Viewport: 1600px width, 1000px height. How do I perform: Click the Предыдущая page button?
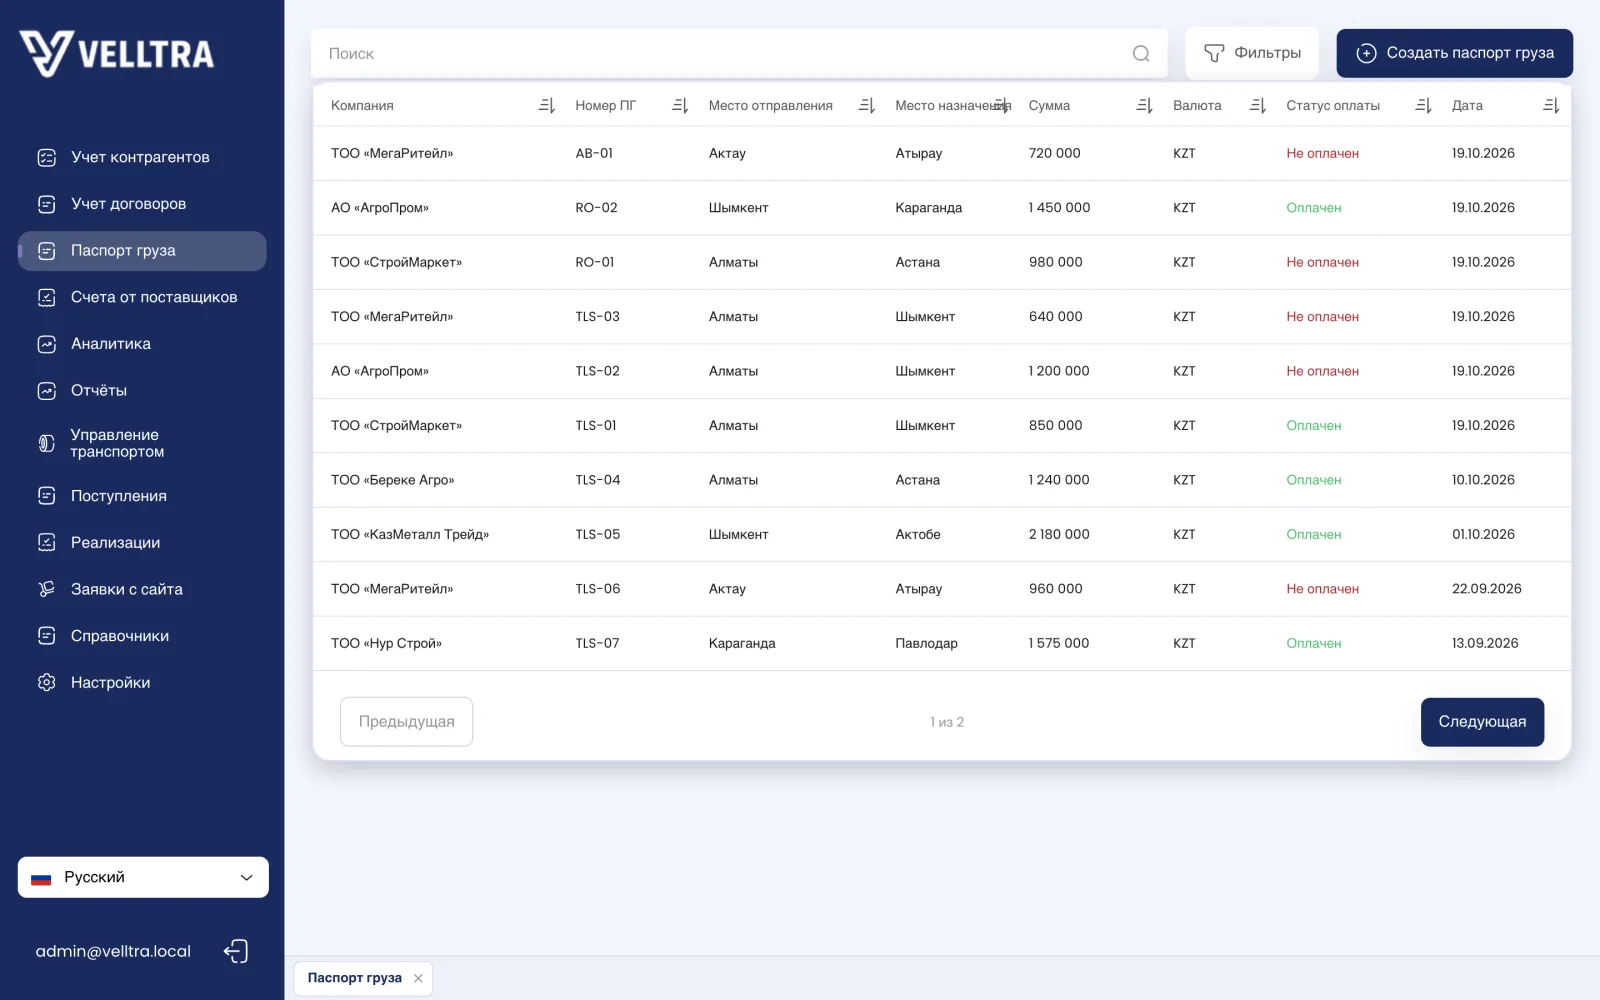tap(406, 722)
